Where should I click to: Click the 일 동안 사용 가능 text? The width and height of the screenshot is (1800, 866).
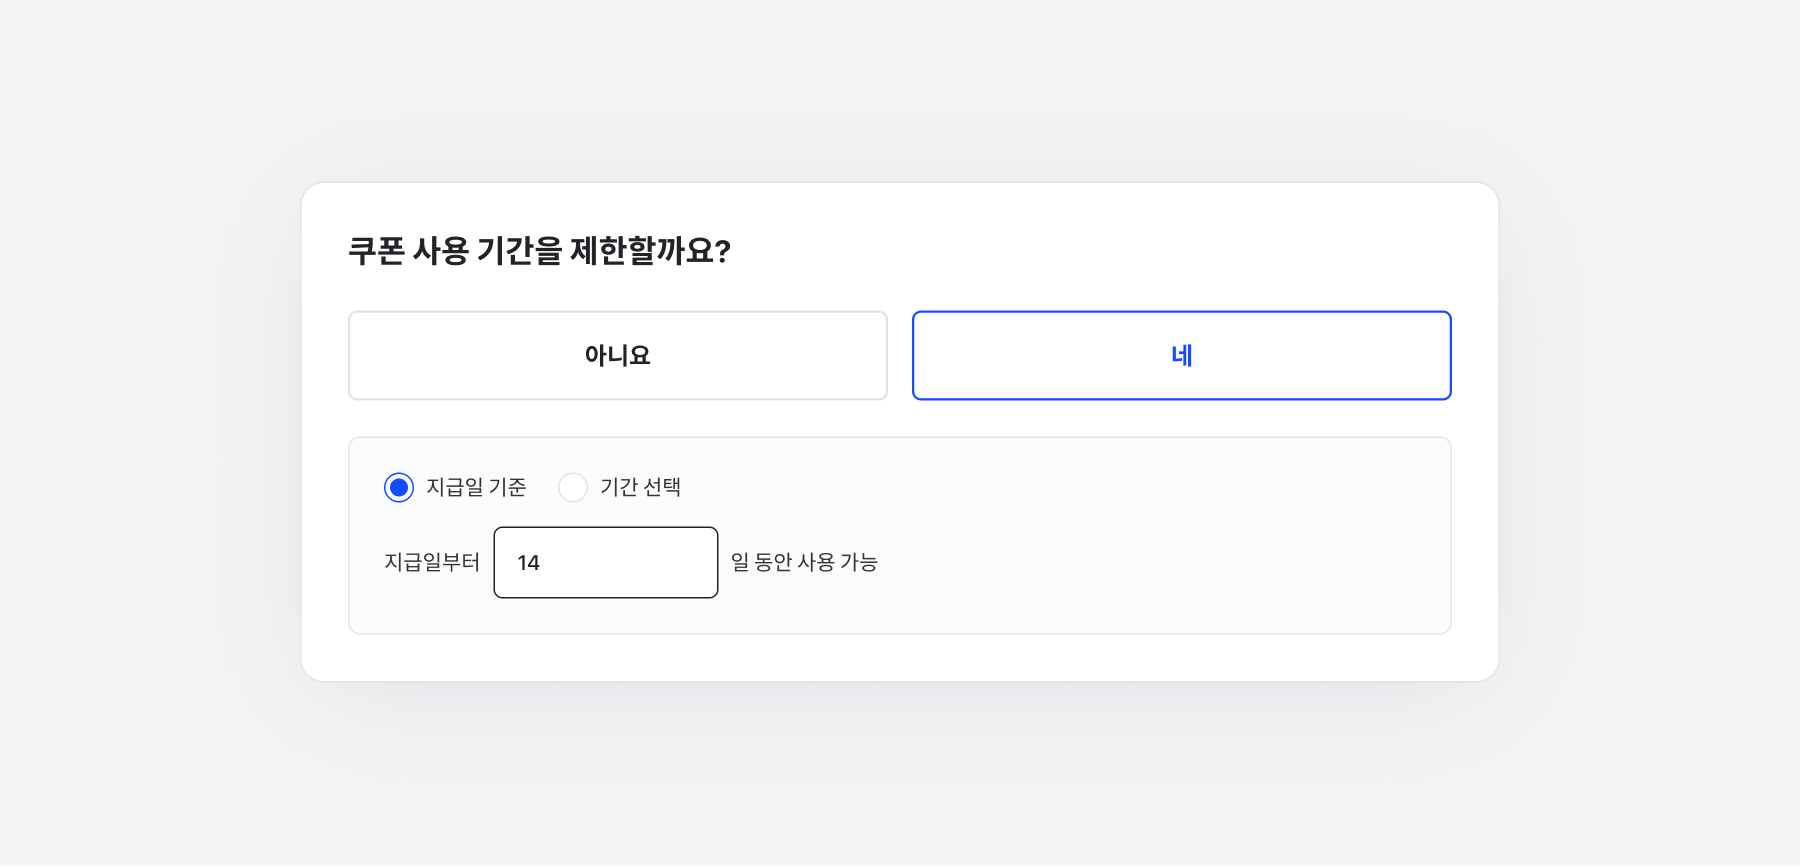(x=804, y=562)
